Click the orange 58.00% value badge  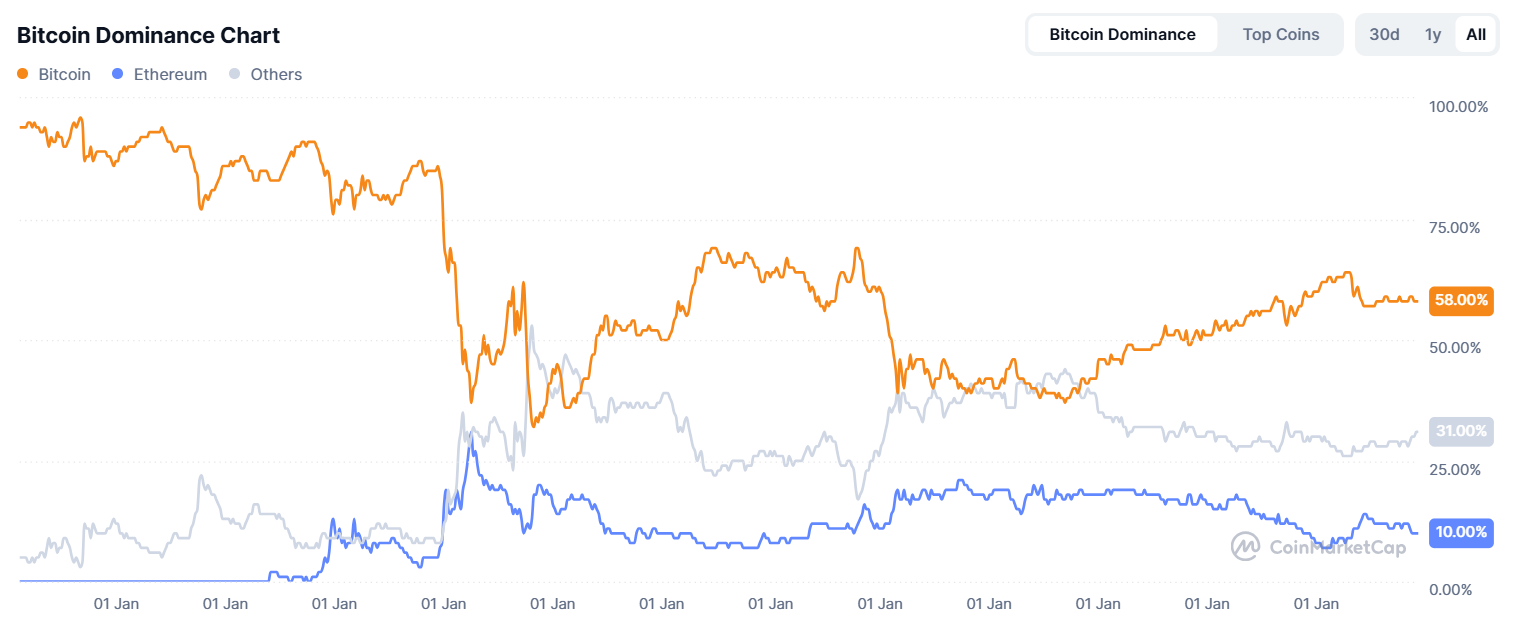[x=1461, y=301]
